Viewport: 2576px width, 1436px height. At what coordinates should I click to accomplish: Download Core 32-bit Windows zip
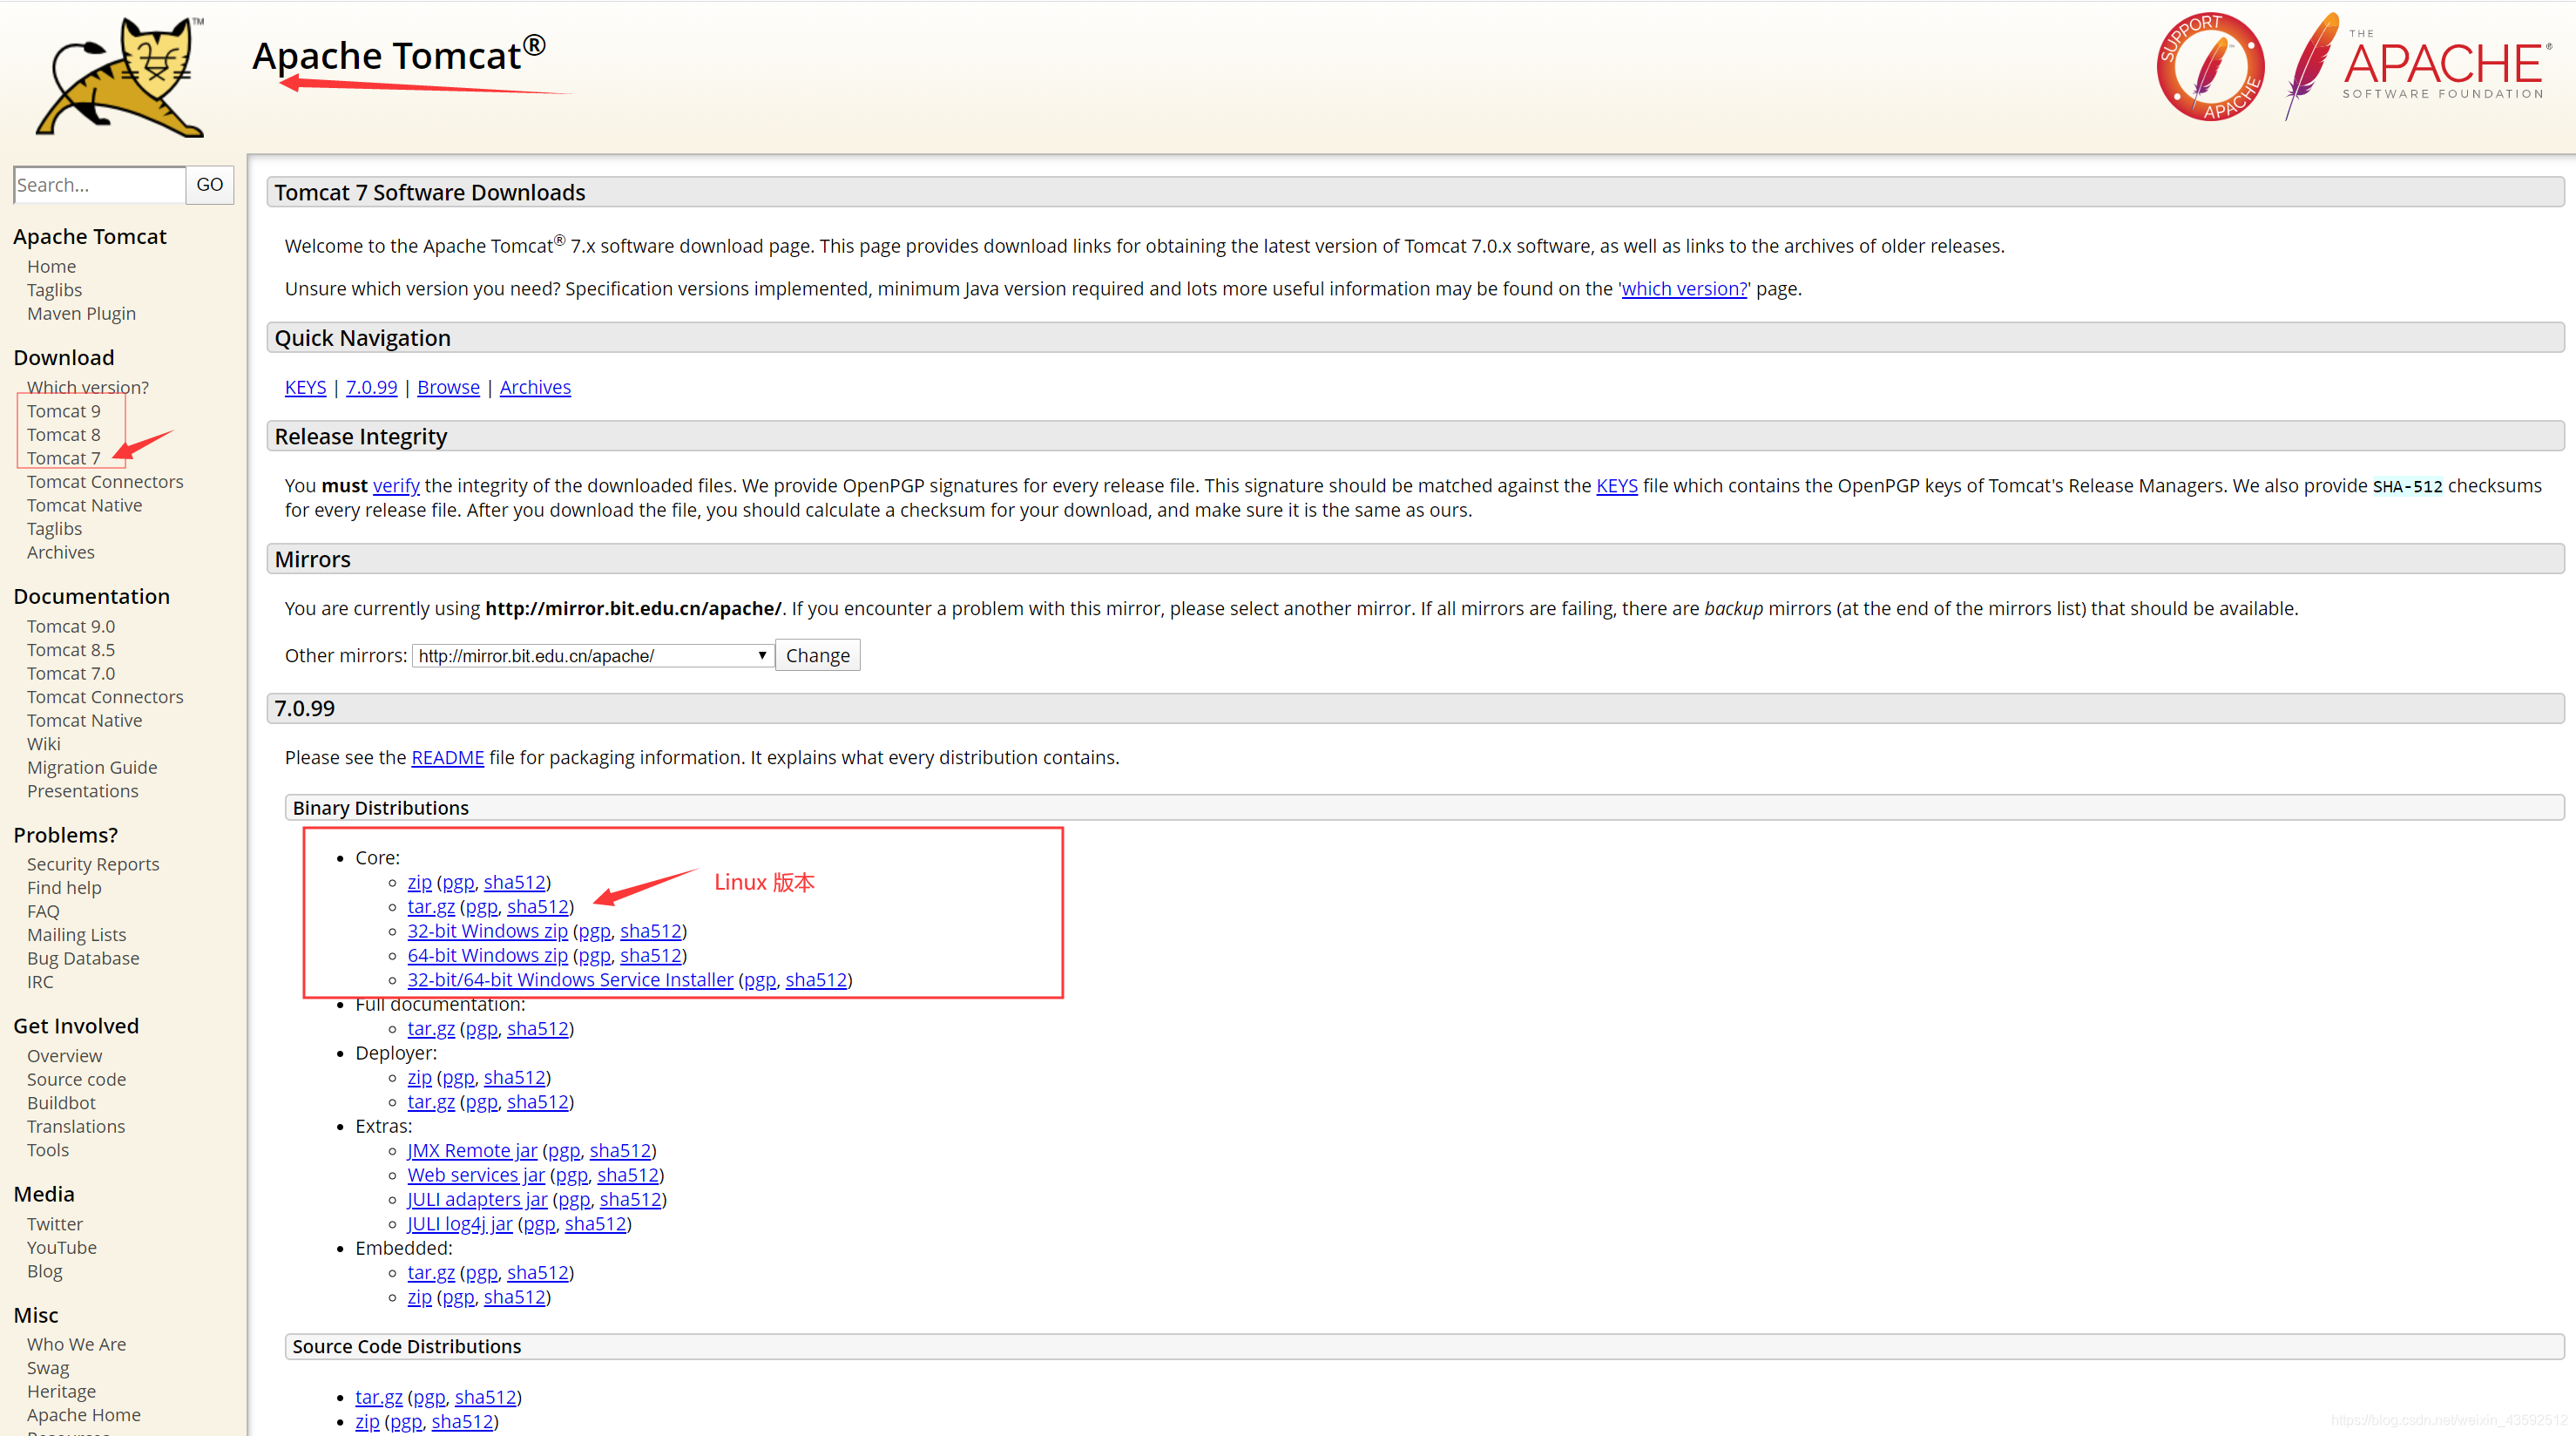pos(487,931)
